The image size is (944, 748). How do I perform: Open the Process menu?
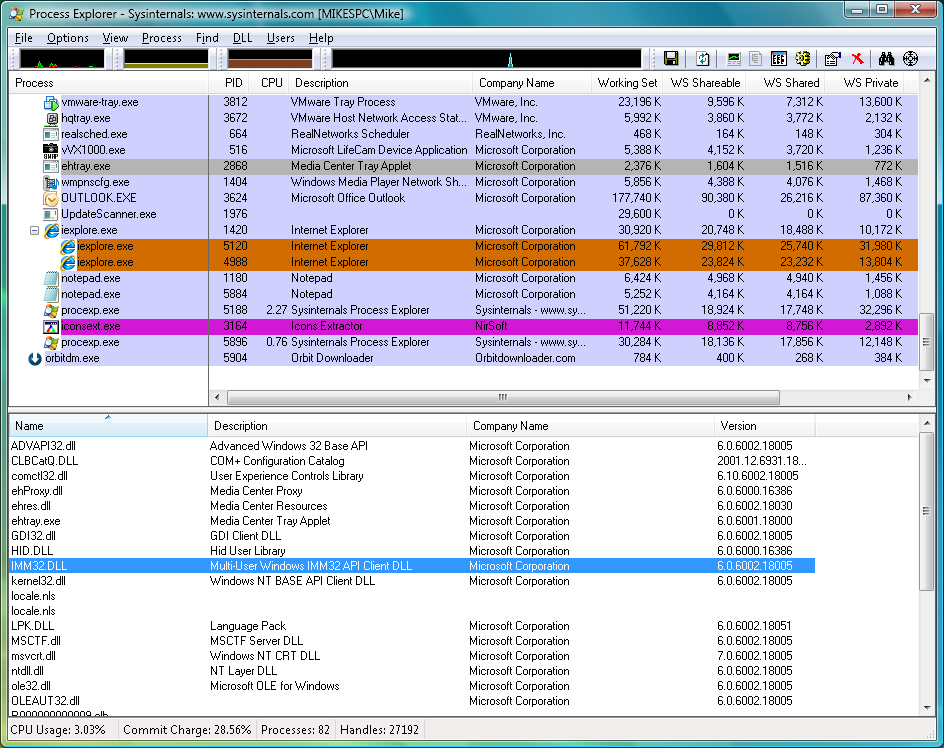click(x=161, y=38)
